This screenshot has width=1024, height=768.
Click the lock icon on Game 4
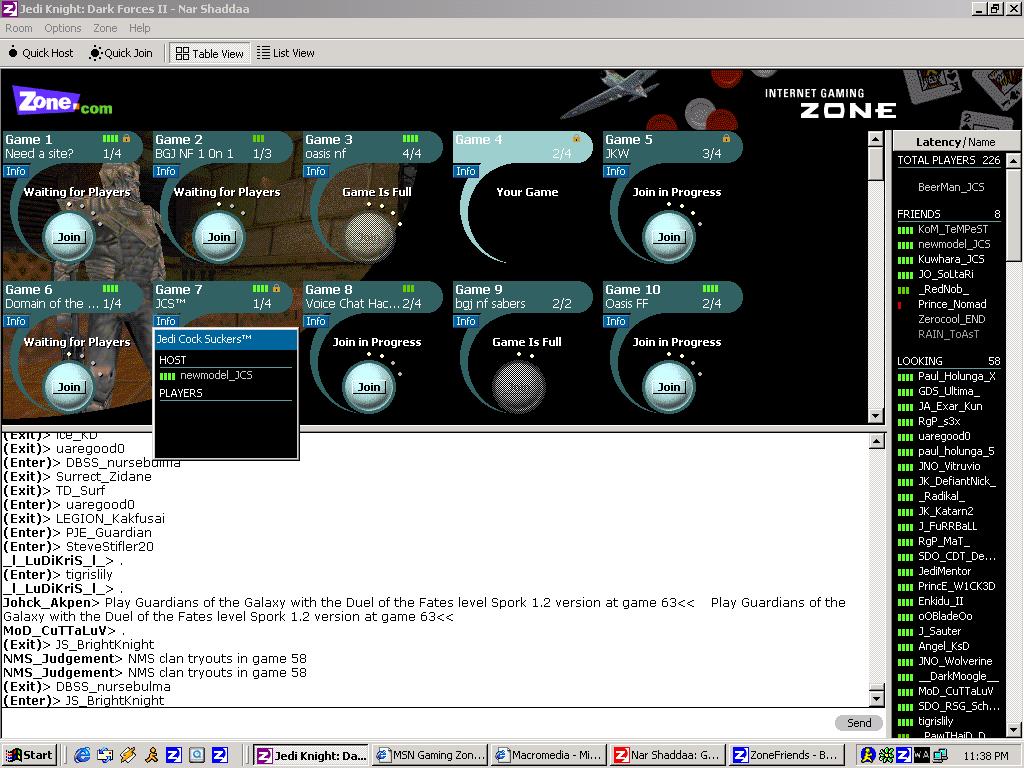point(577,138)
